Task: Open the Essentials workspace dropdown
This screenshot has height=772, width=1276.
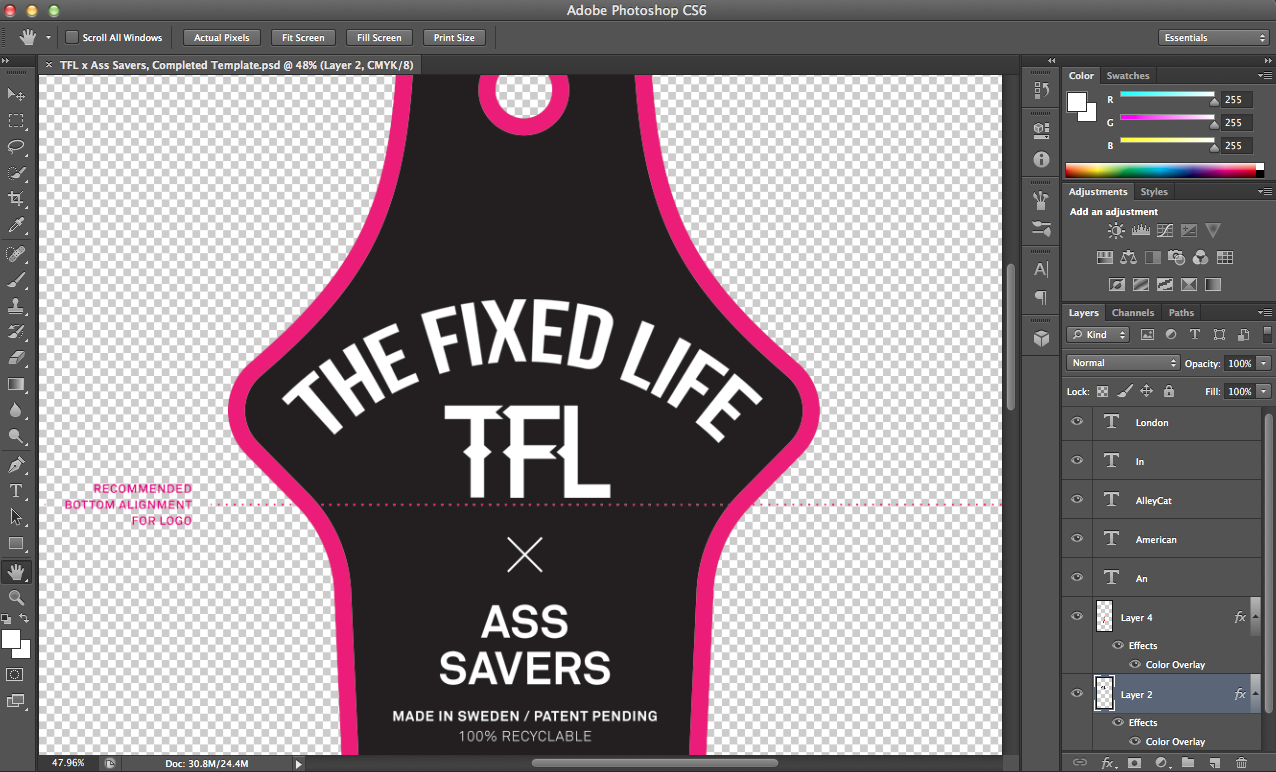Action: click(1214, 38)
